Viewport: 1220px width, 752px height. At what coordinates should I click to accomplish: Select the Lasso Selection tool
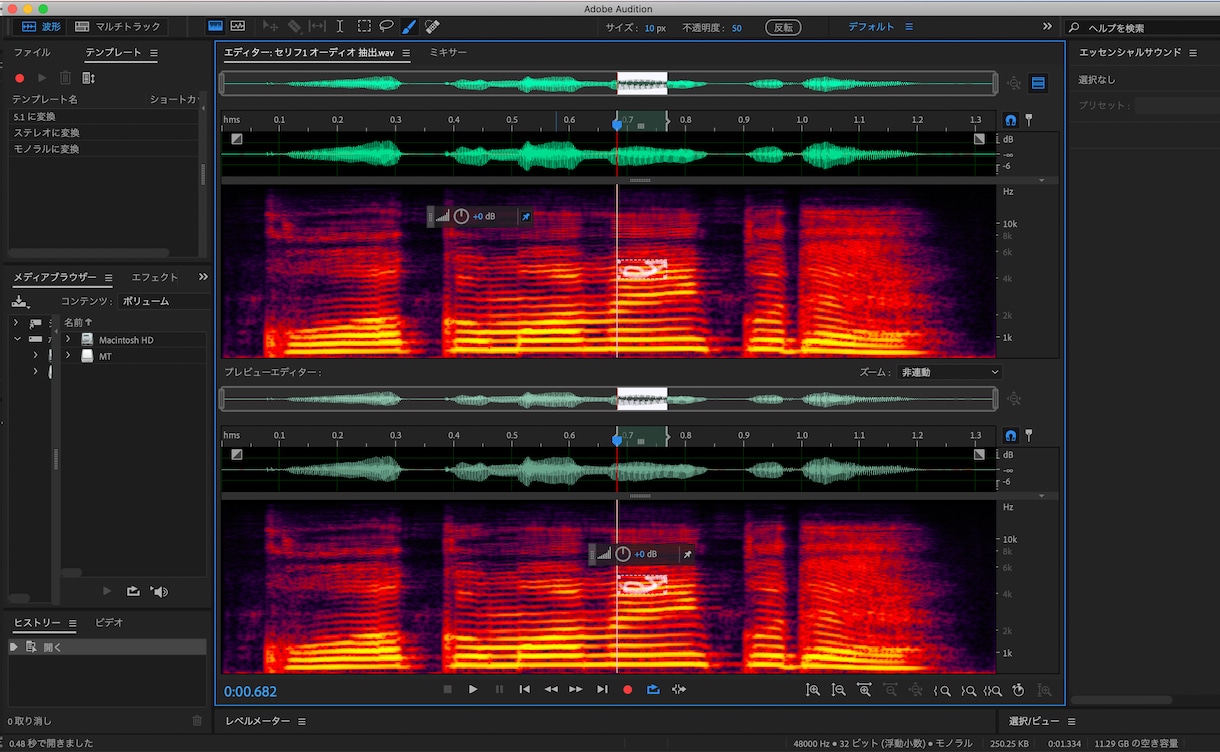click(386, 27)
